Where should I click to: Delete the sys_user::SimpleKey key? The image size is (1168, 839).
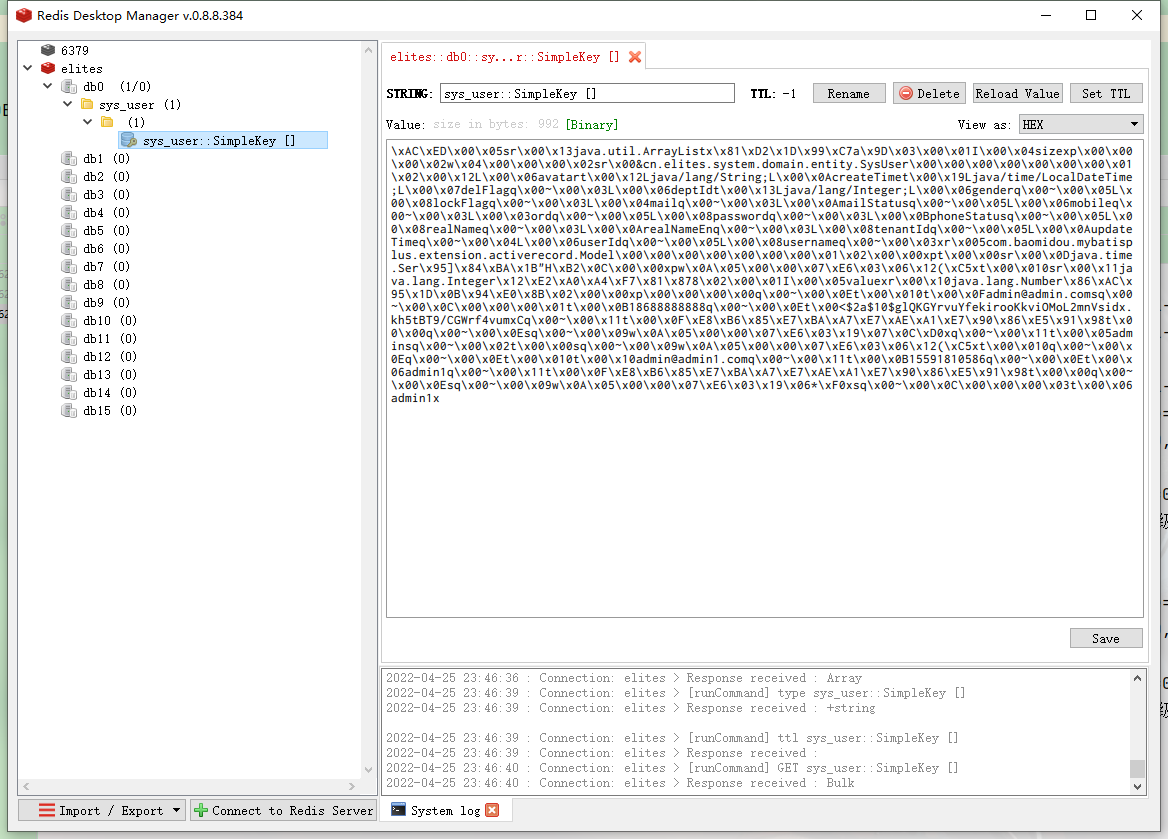(x=929, y=93)
